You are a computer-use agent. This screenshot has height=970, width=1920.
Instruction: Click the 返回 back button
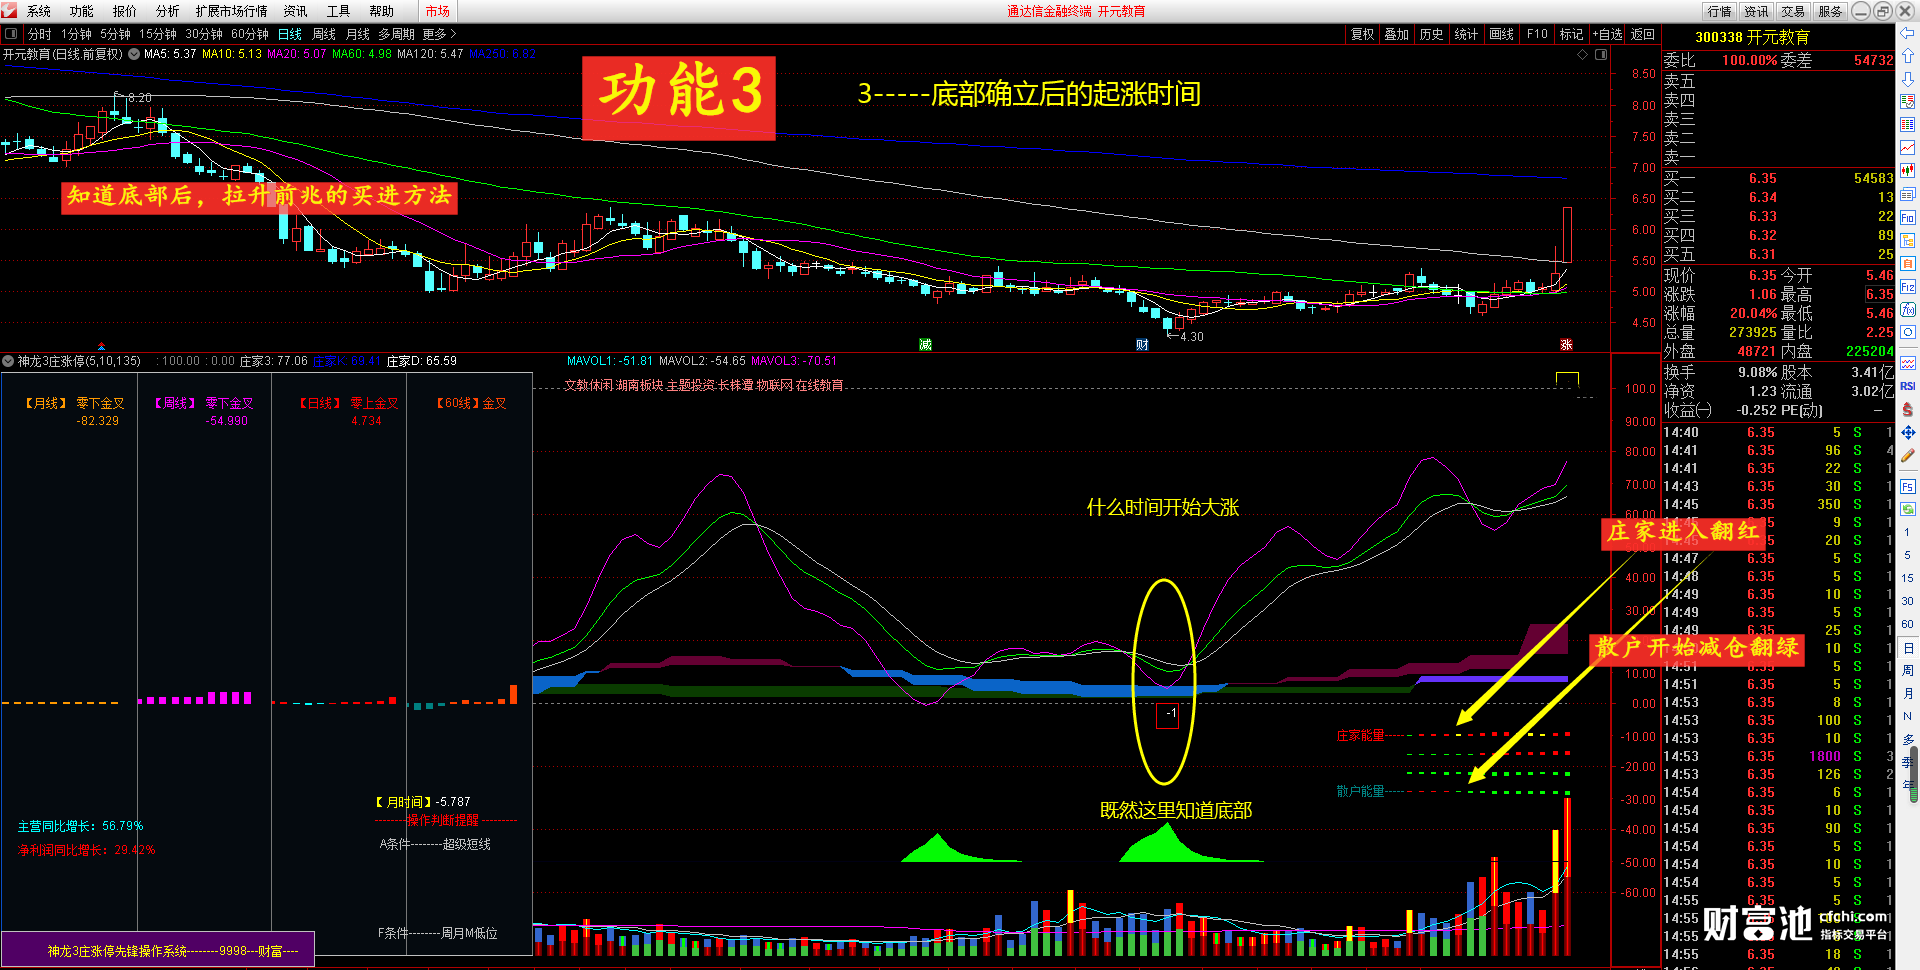click(x=1643, y=34)
